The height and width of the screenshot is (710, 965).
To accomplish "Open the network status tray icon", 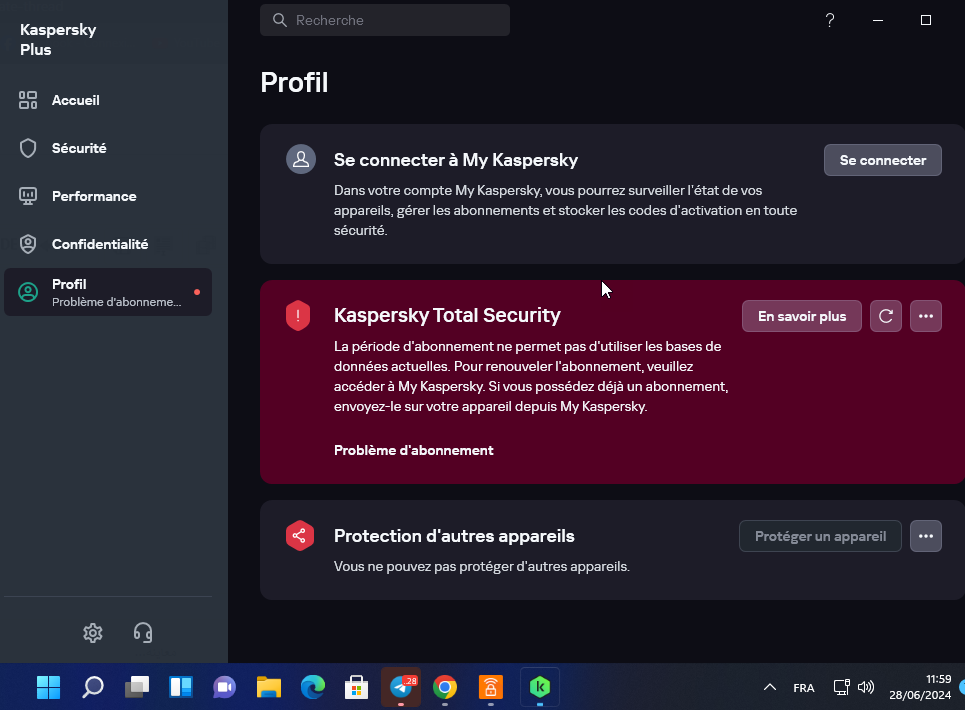I will click(841, 687).
